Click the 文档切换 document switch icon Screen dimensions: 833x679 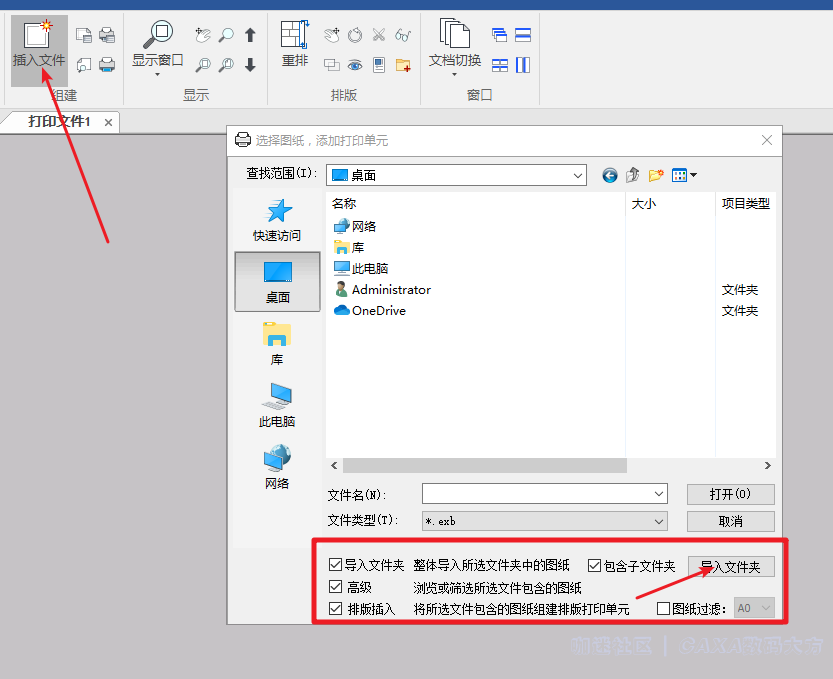coord(455,33)
